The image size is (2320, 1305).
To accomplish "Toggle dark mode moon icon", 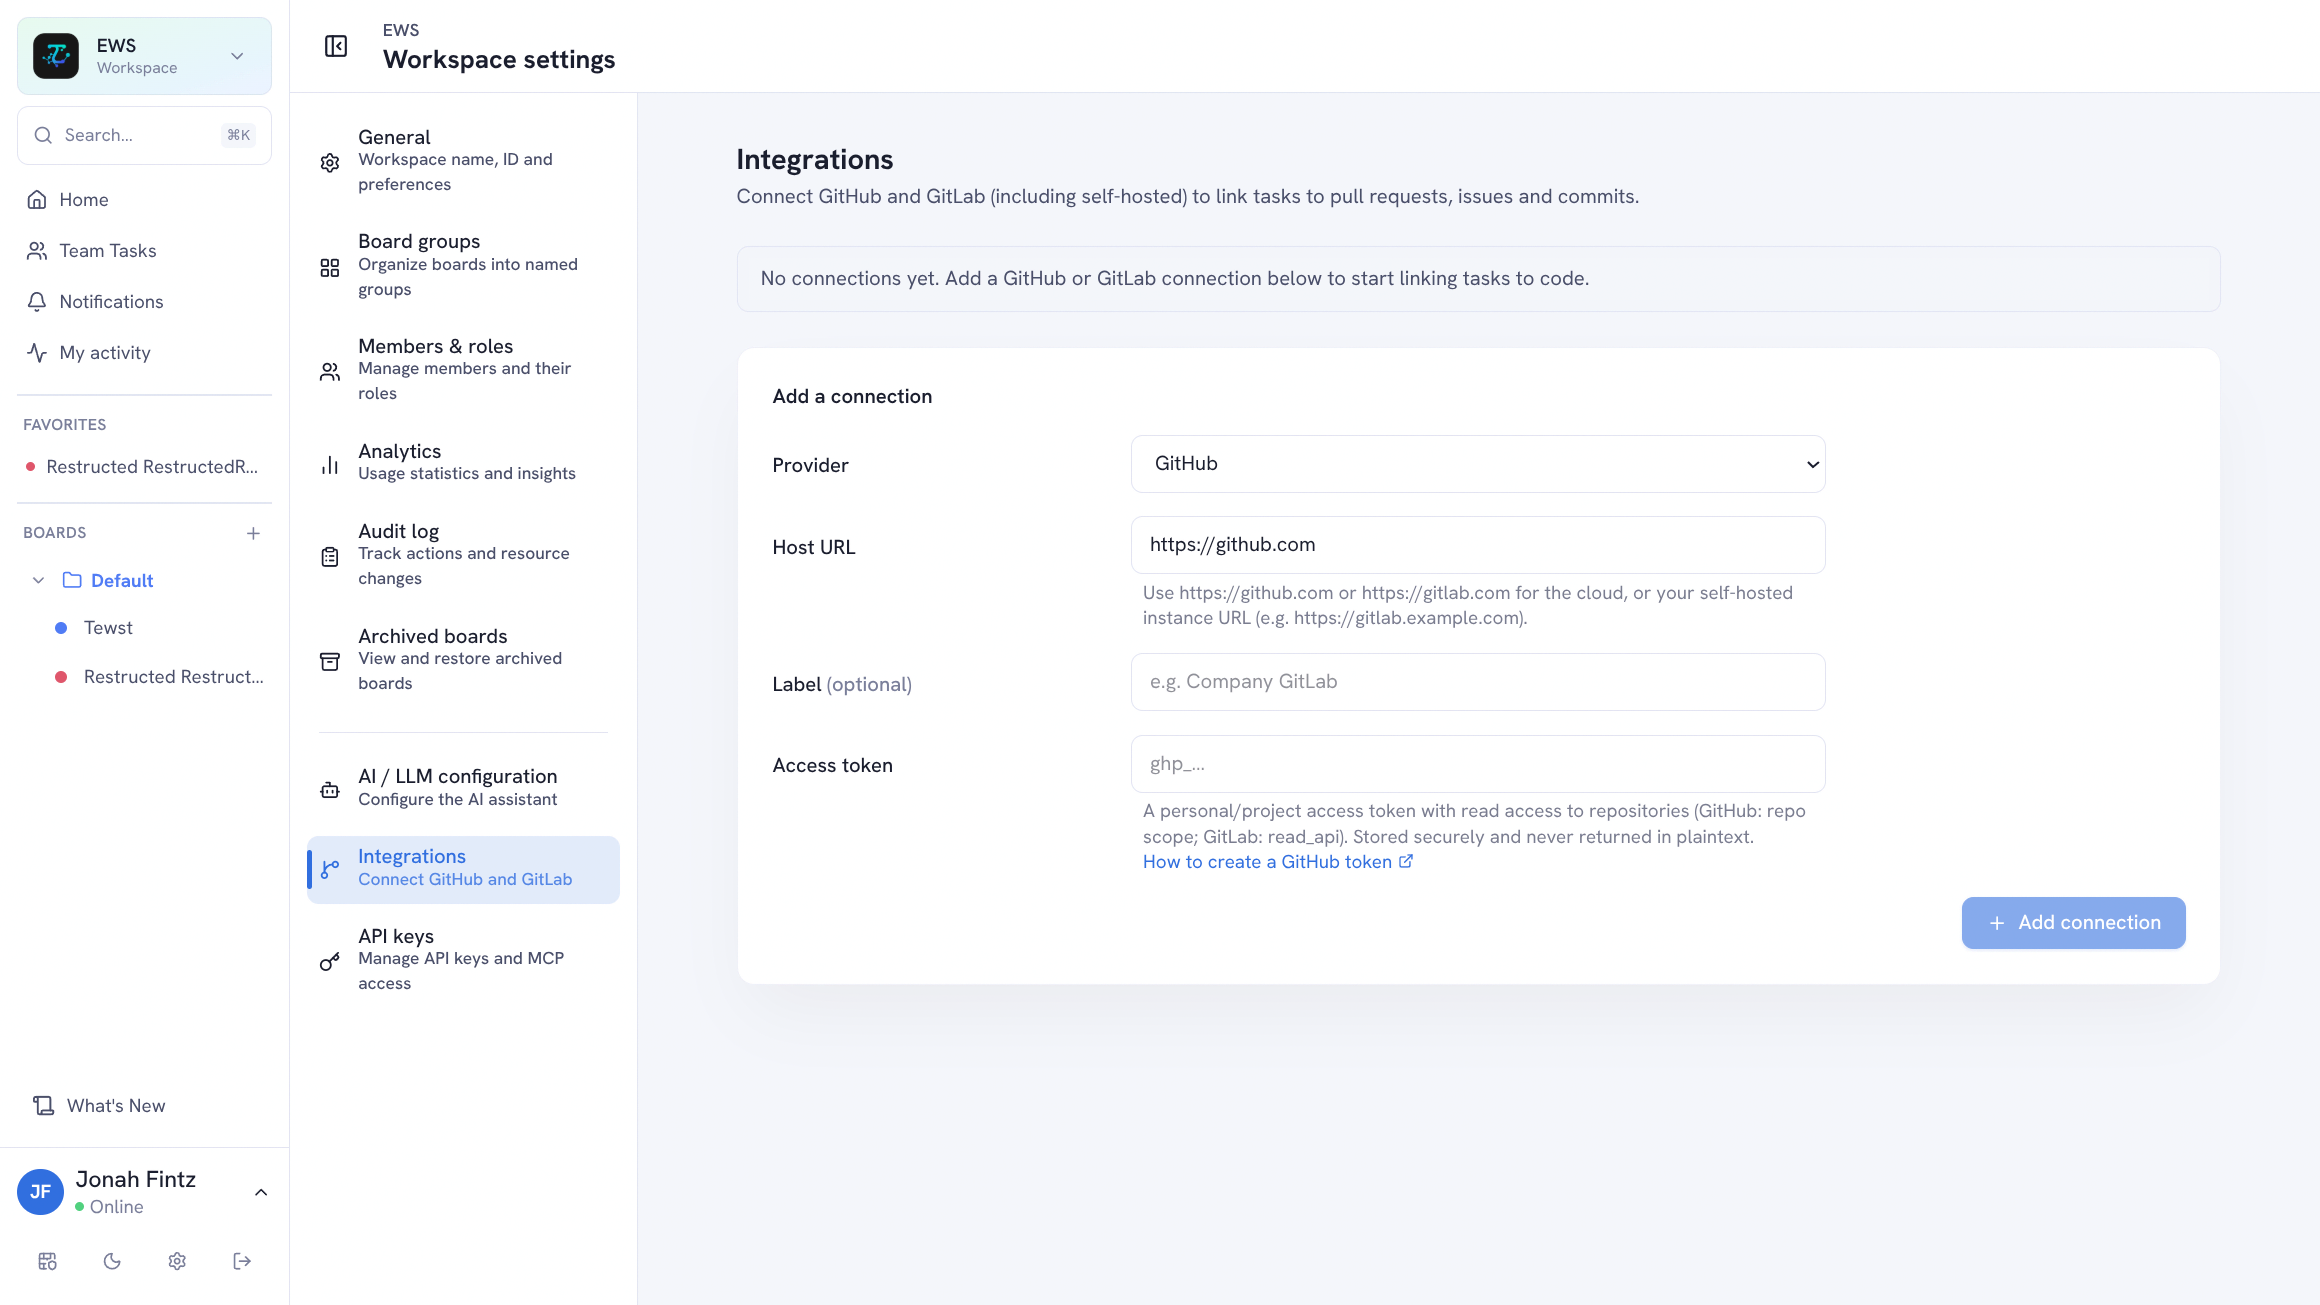I will pos(112,1261).
